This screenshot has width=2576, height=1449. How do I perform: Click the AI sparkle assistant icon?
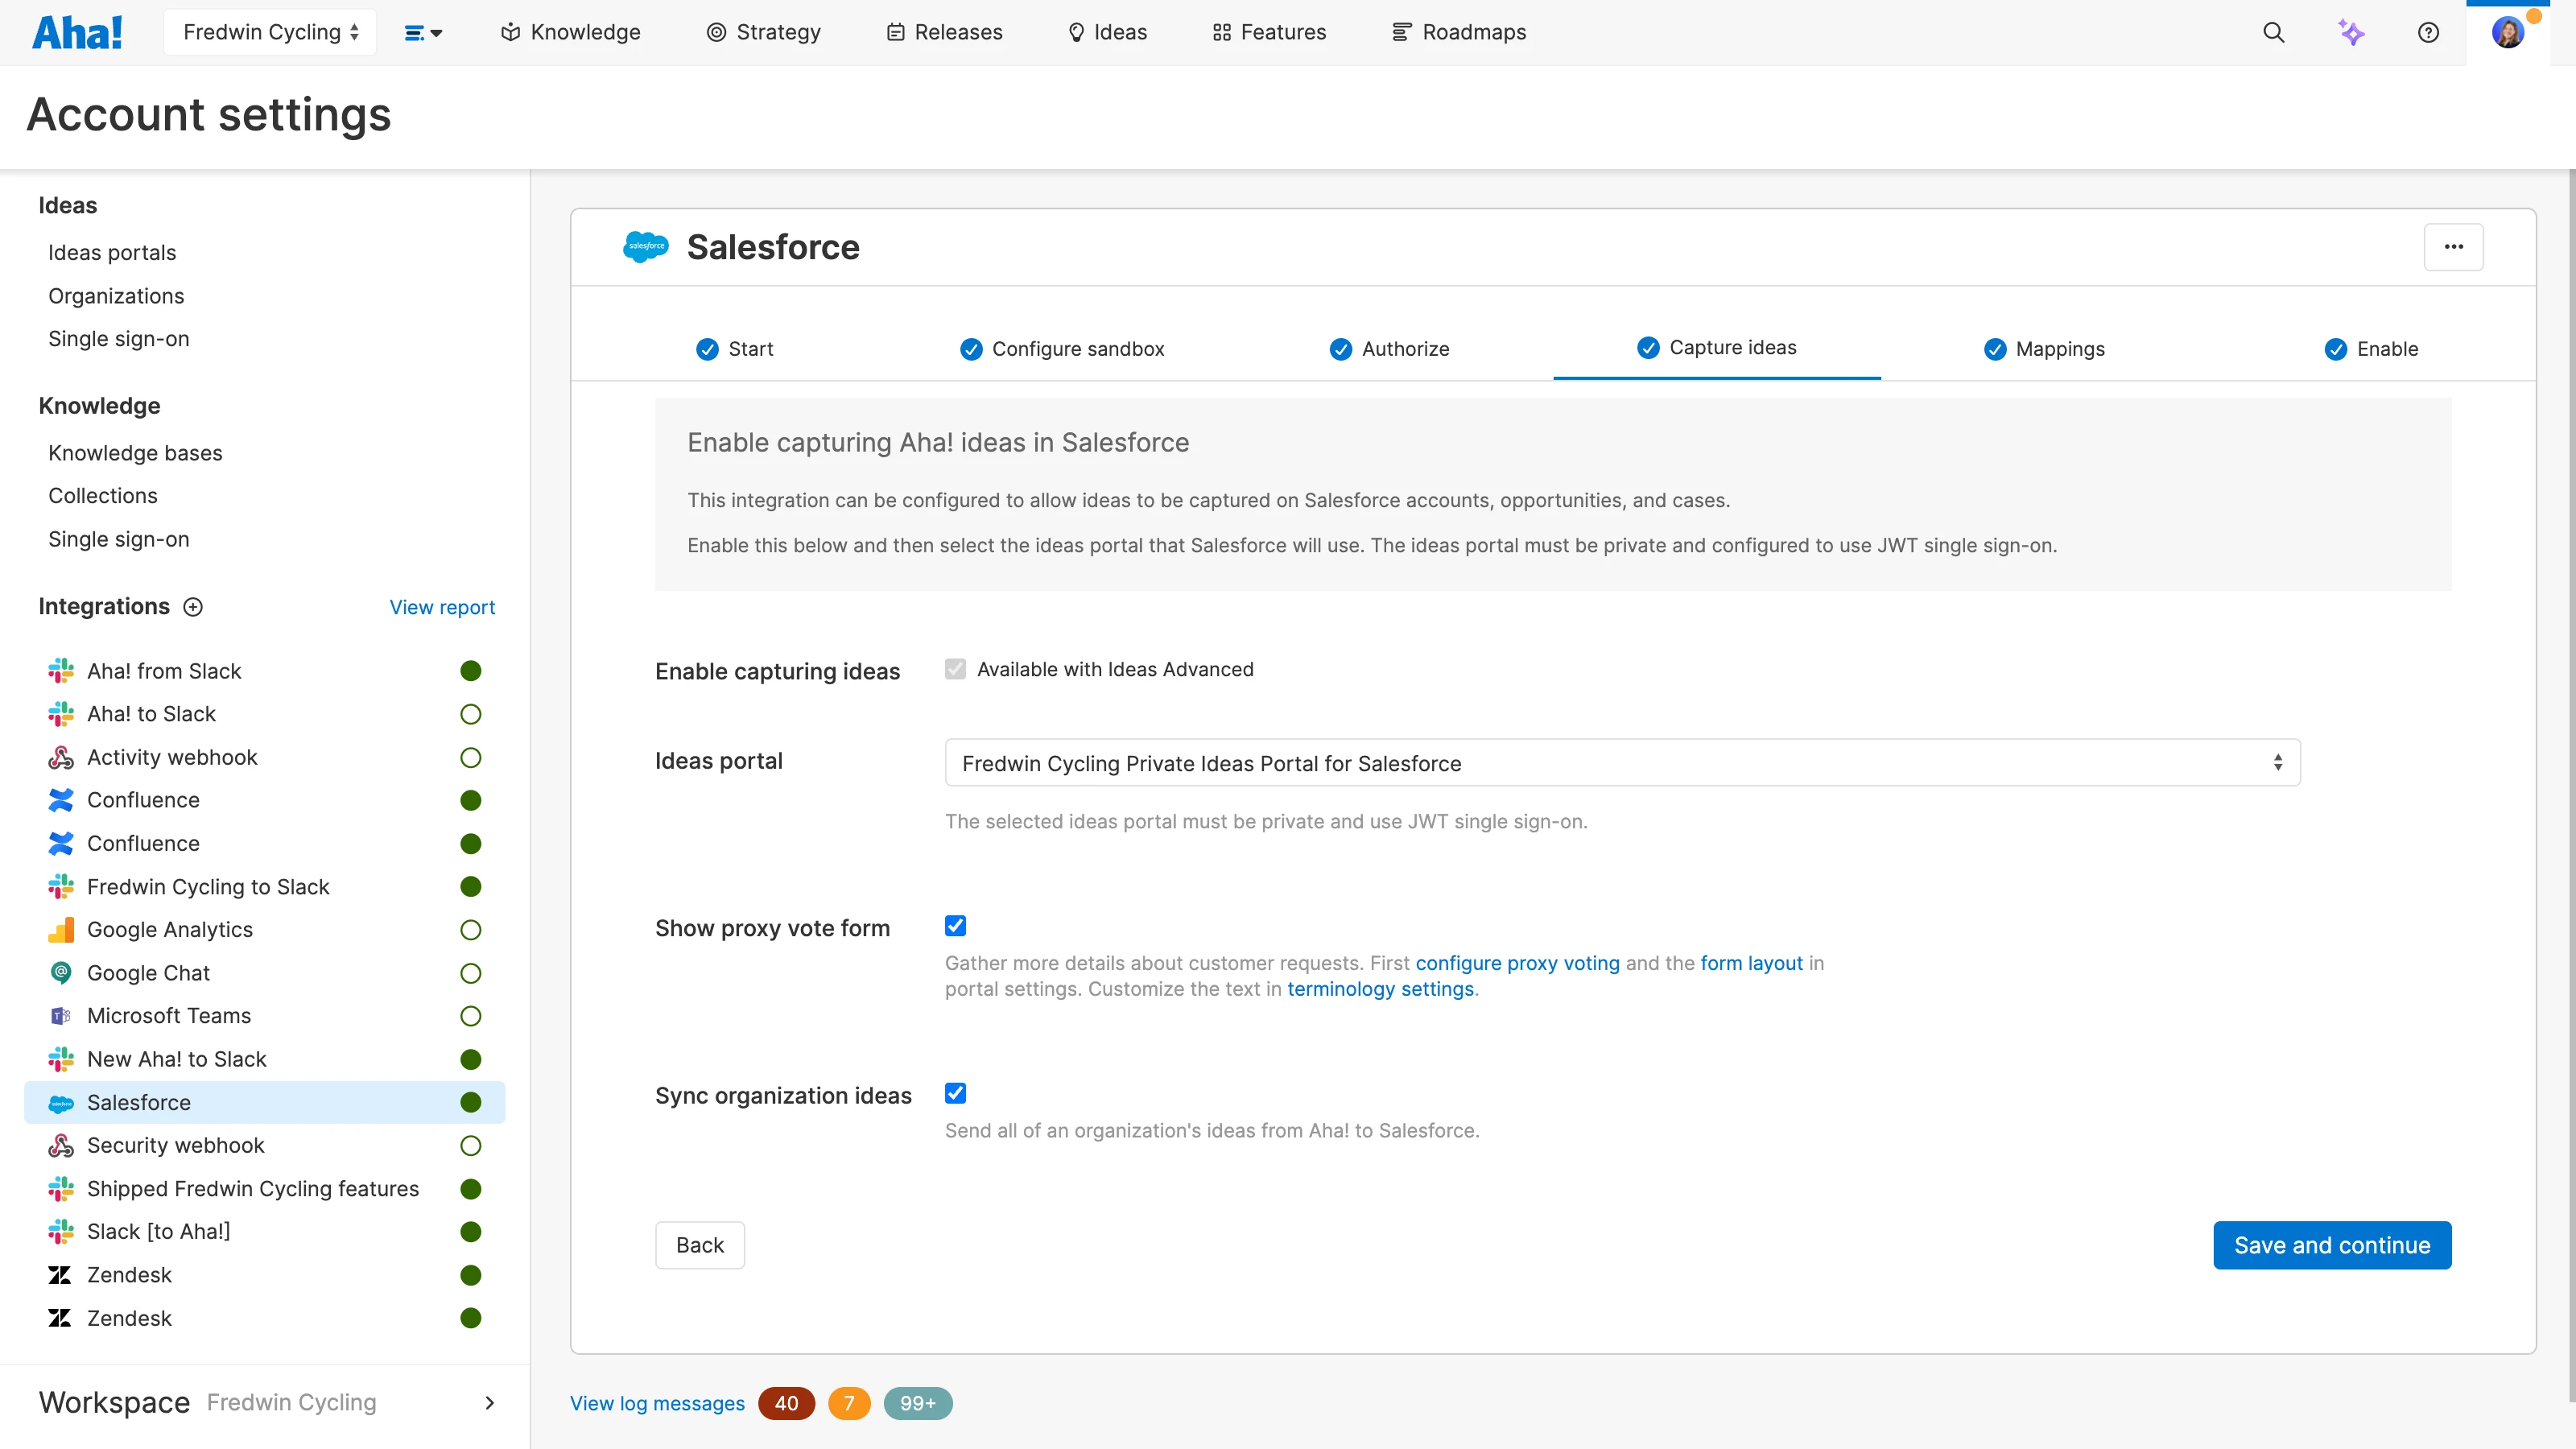point(2351,32)
